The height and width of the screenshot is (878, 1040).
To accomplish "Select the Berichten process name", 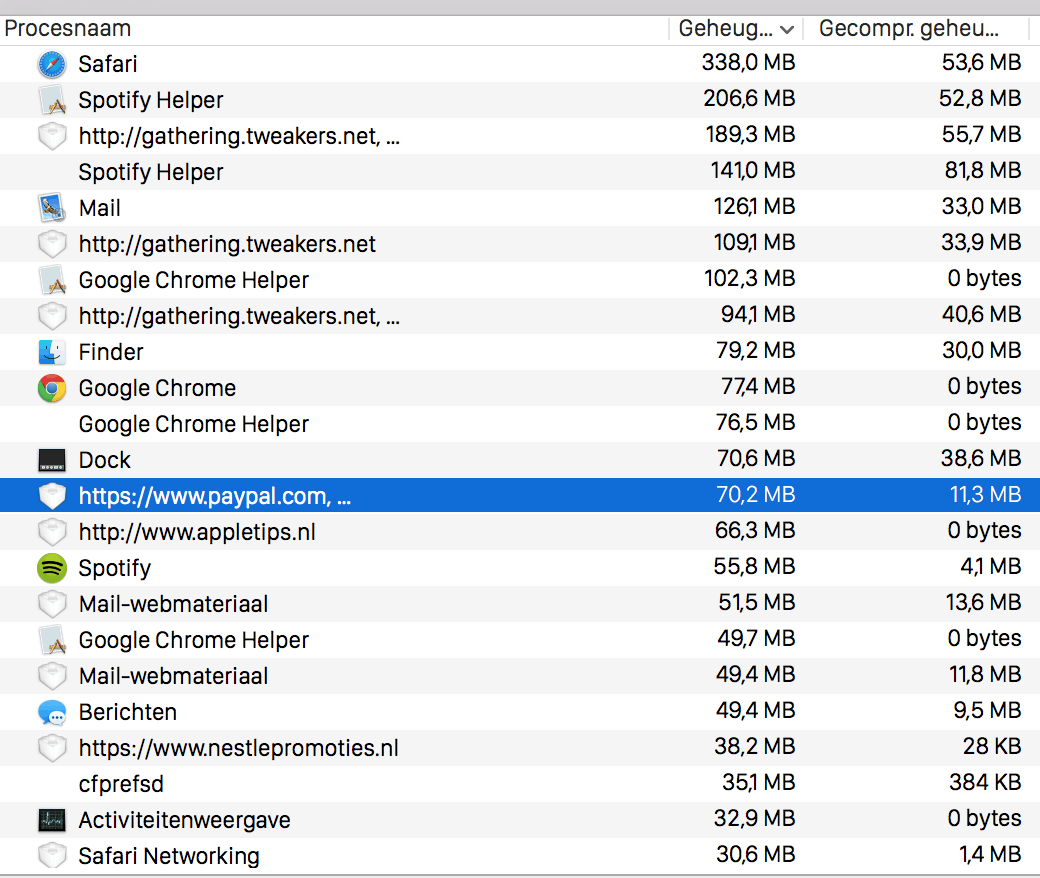I will pos(127,712).
